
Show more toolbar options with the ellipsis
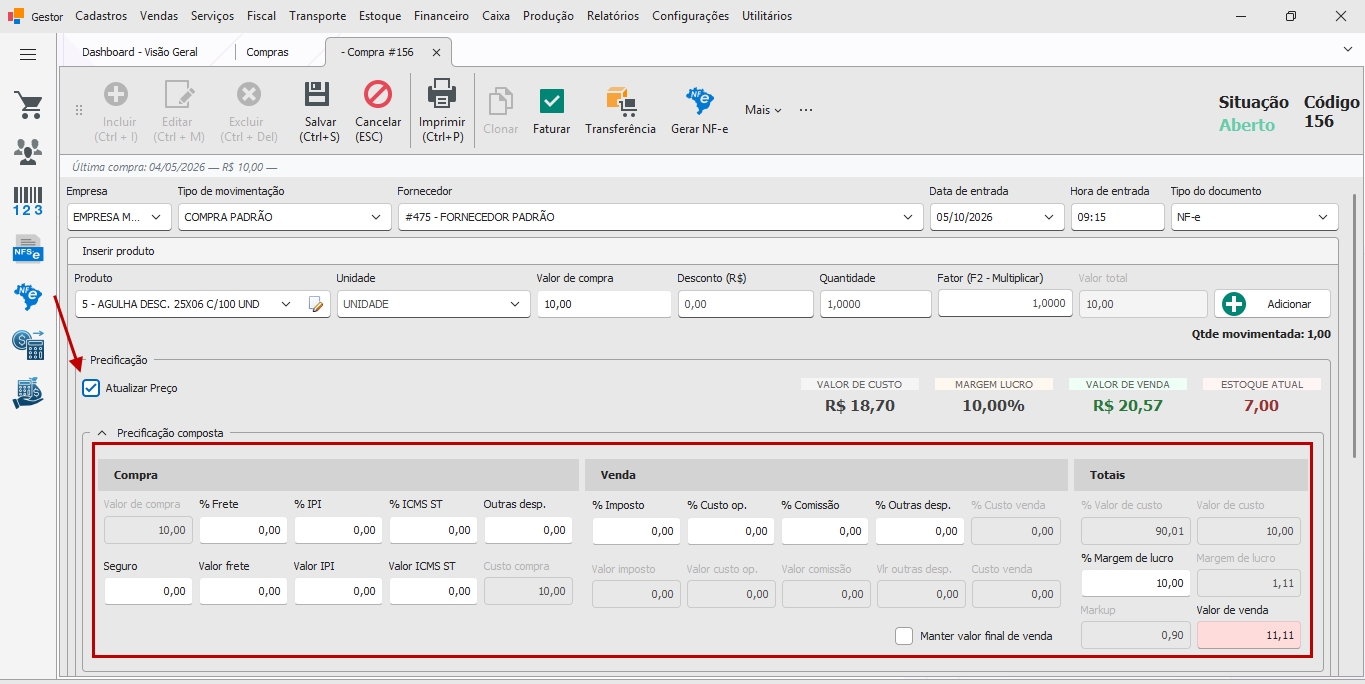point(806,110)
